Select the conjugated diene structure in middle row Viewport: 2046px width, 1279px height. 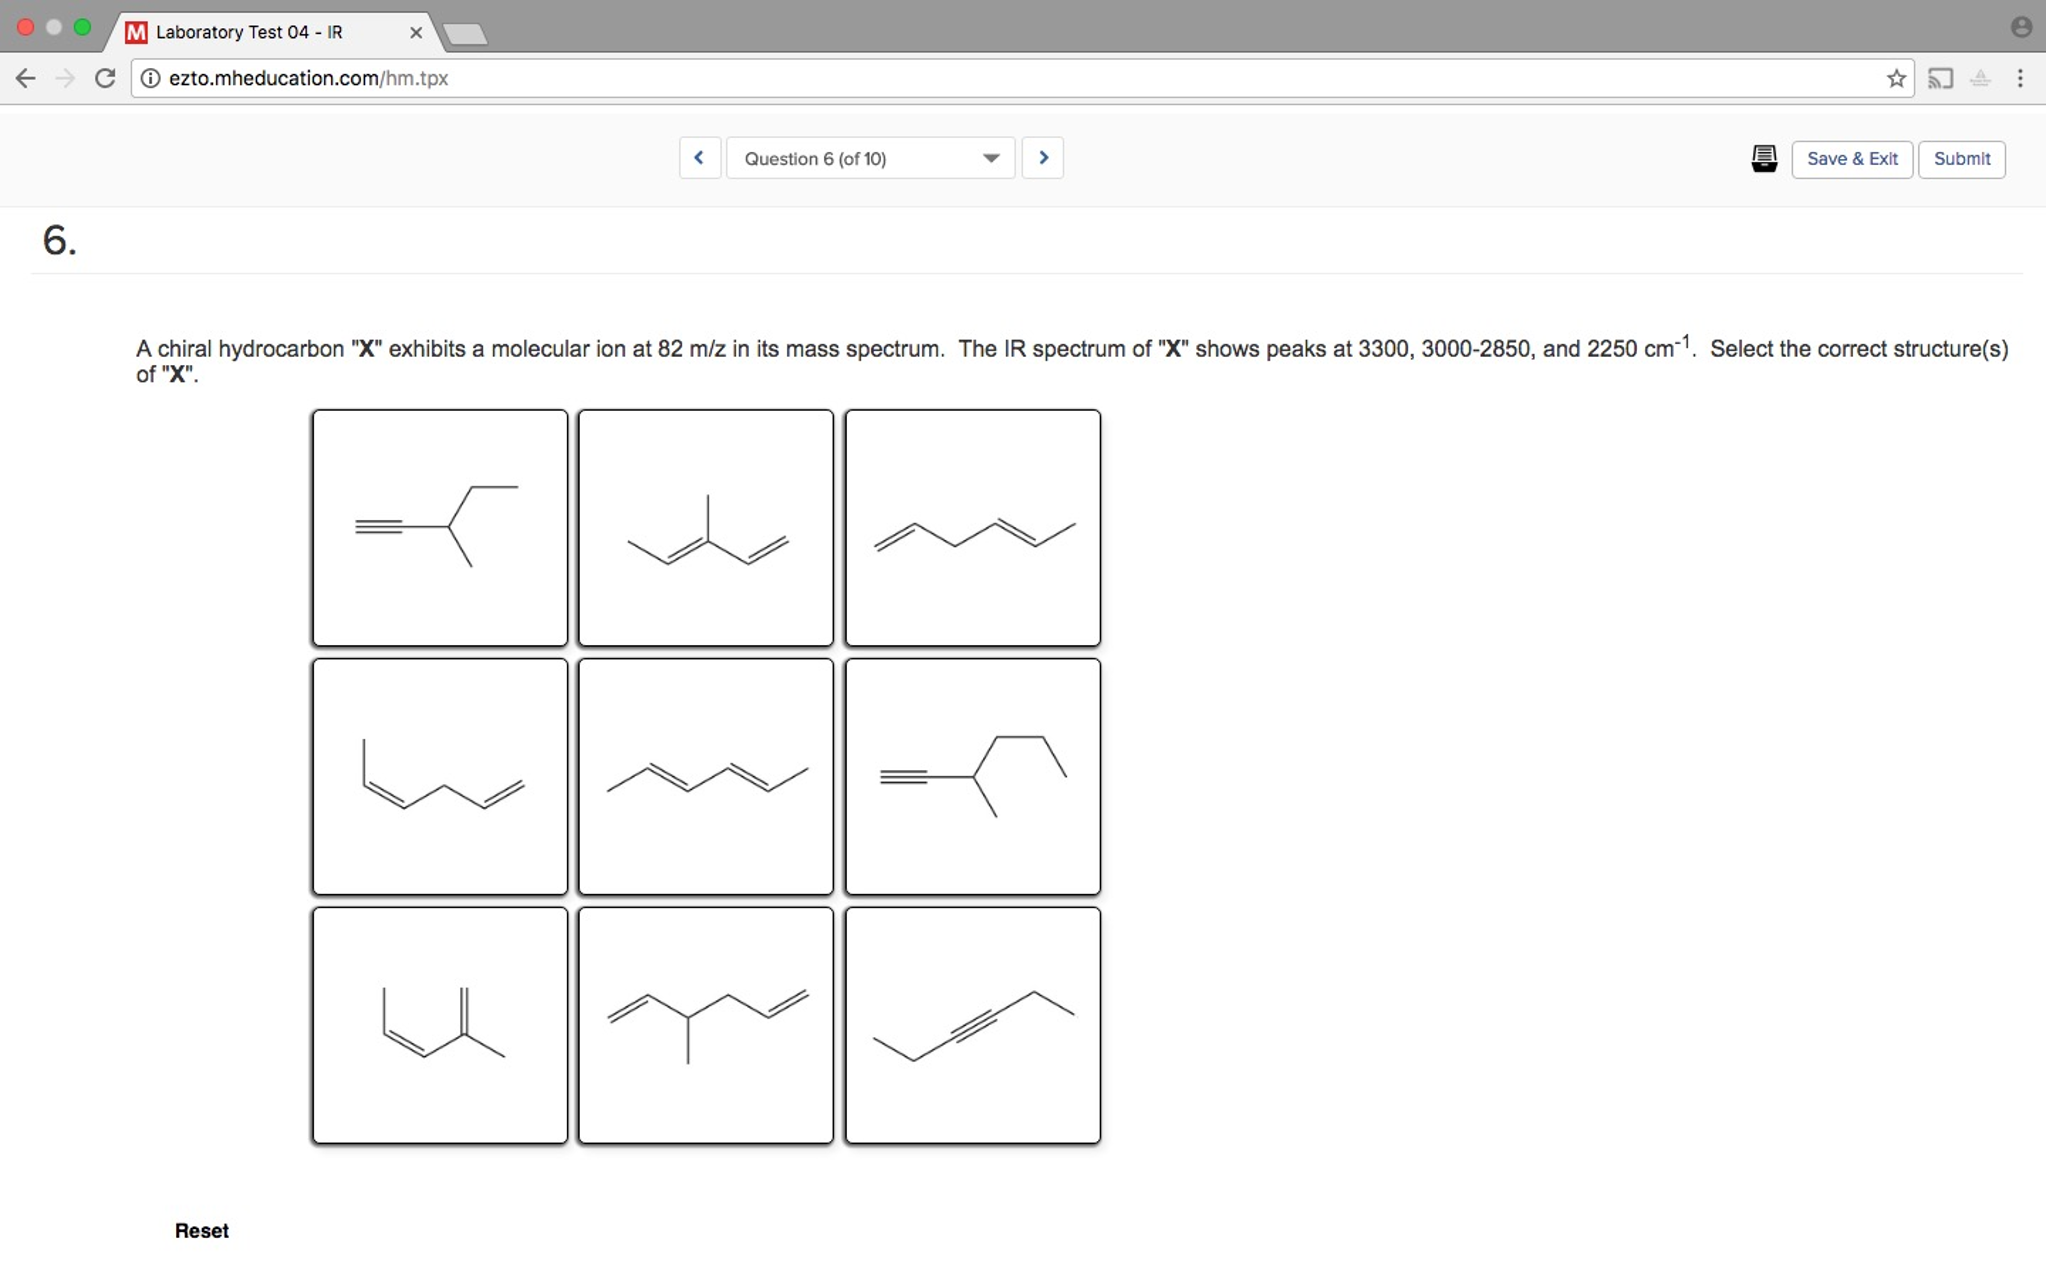[x=704, y=776]
